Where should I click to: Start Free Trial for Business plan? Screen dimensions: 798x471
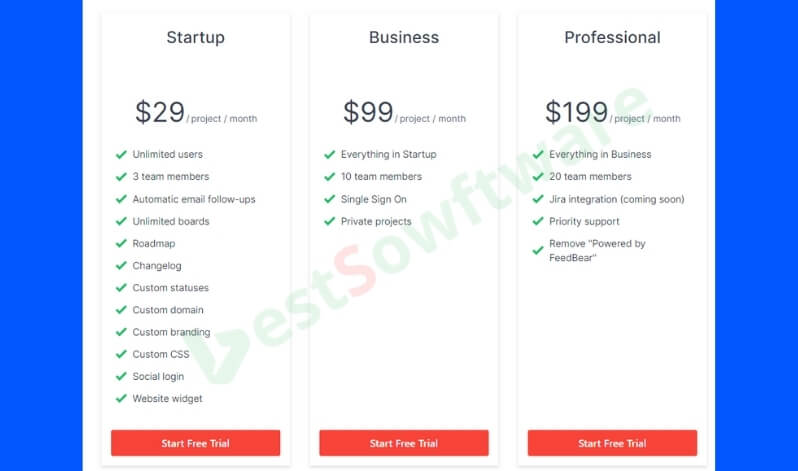[404, 443]
